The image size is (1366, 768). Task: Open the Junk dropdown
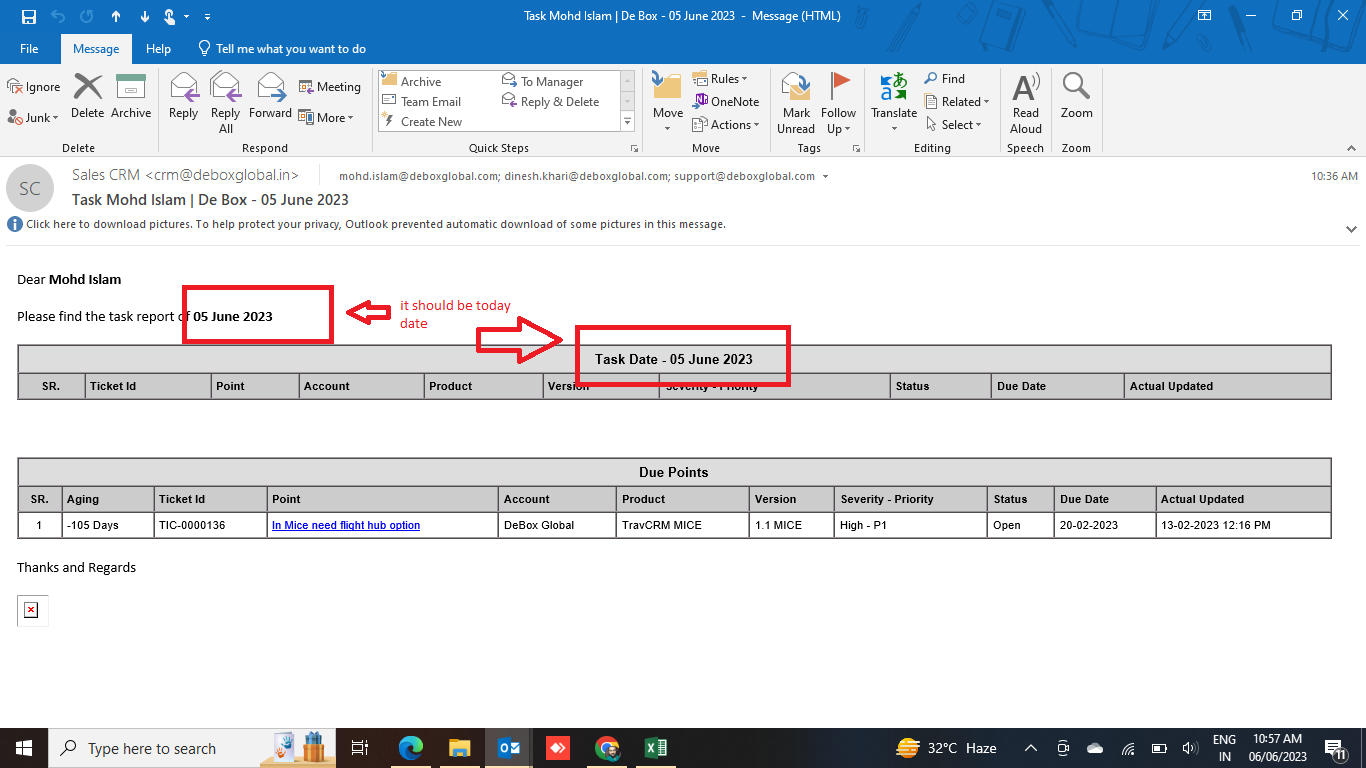[34, 117]
